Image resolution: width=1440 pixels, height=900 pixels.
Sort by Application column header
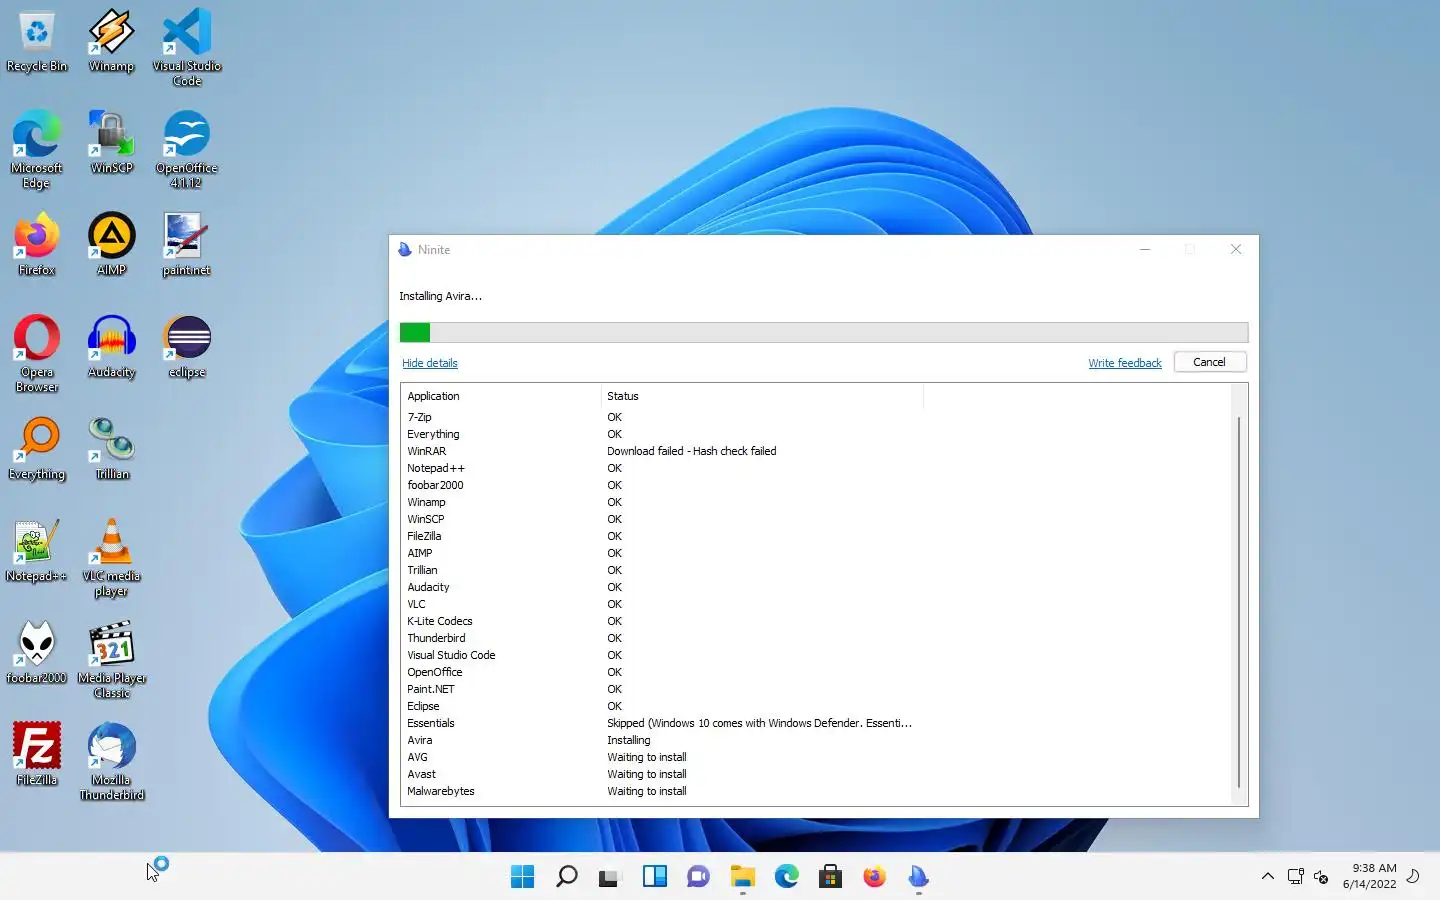500,396
